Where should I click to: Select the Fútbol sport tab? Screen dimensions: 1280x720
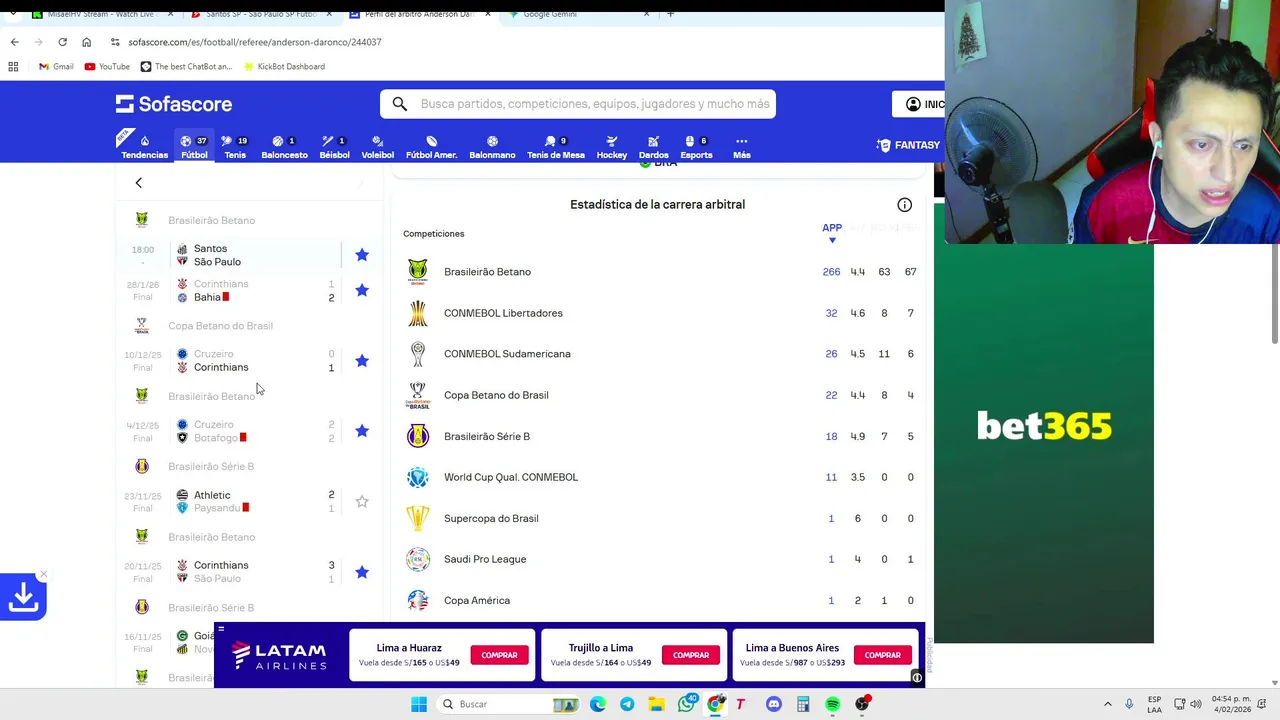coord(194,146)
